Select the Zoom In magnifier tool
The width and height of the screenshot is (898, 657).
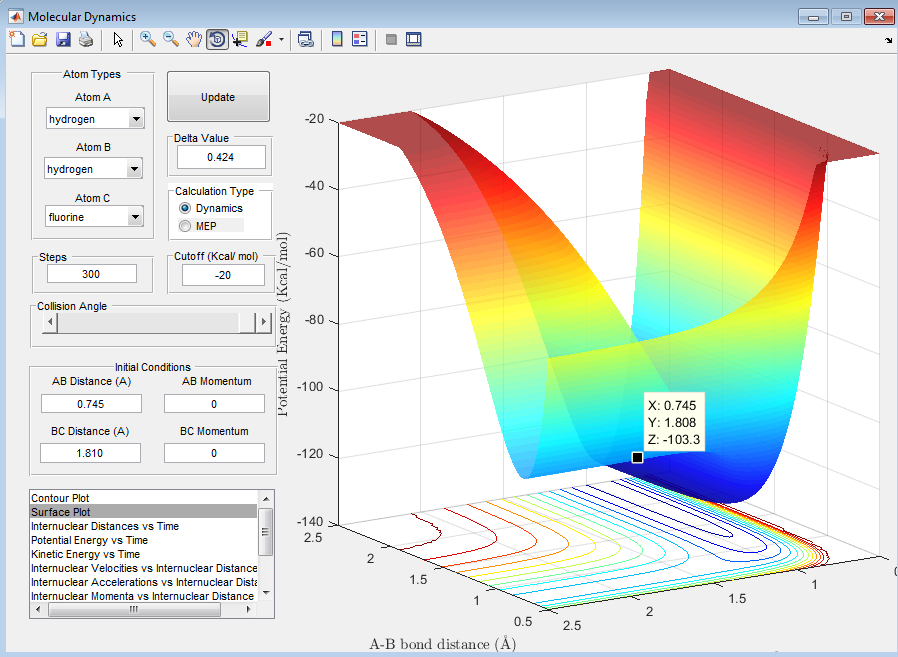click(148, 39)
